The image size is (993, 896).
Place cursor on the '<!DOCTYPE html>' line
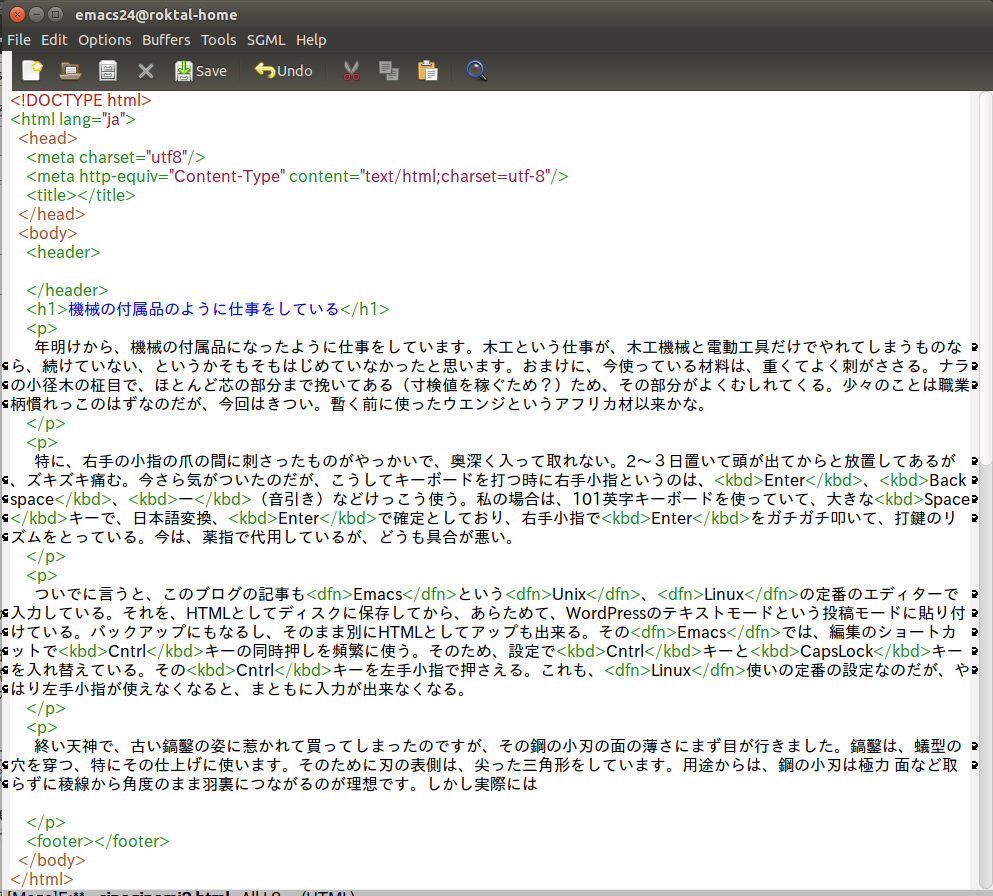click(x=81, y=100)
